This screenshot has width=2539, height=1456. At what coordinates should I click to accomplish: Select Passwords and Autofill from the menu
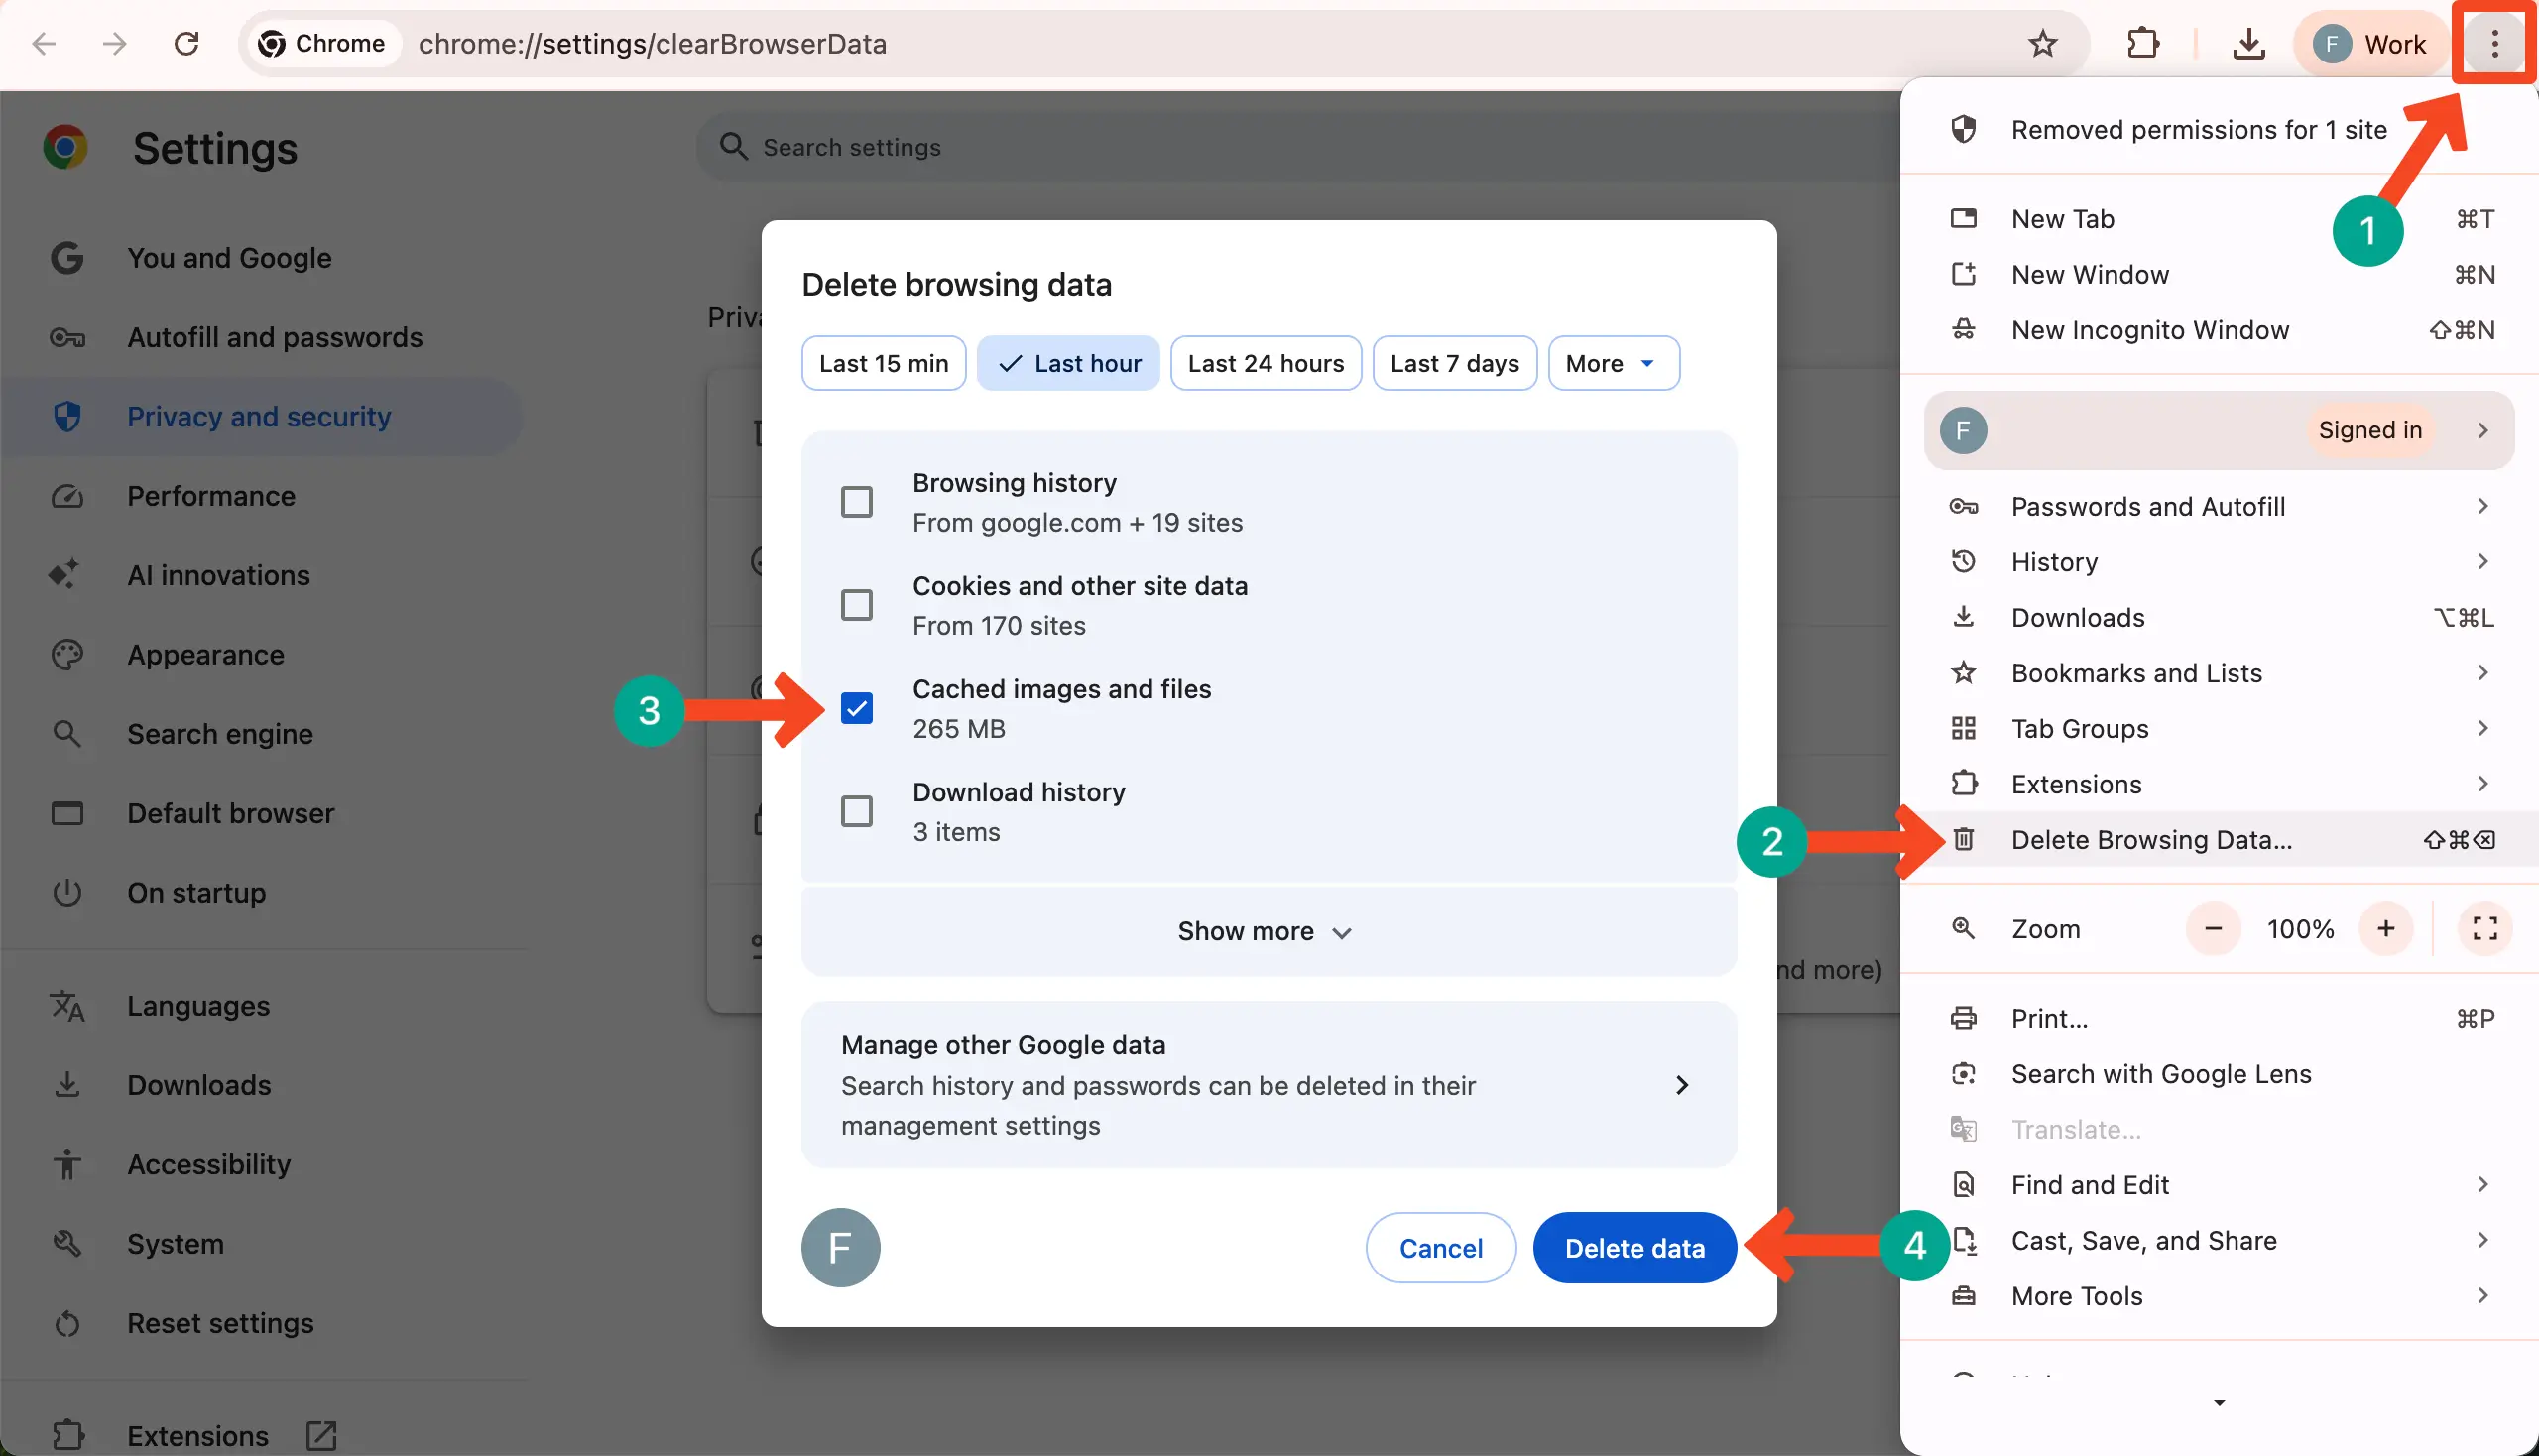(x=2147, y=505)
